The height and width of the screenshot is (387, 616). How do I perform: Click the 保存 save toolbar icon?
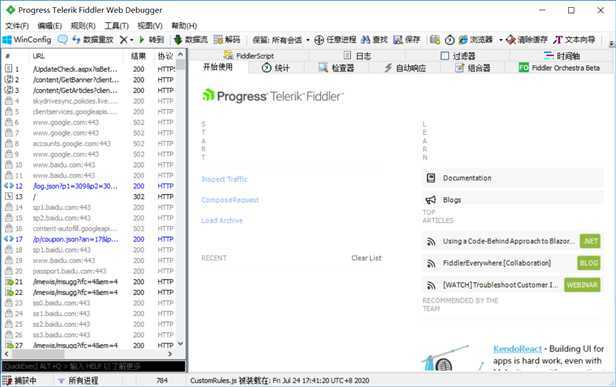[407, 40]
